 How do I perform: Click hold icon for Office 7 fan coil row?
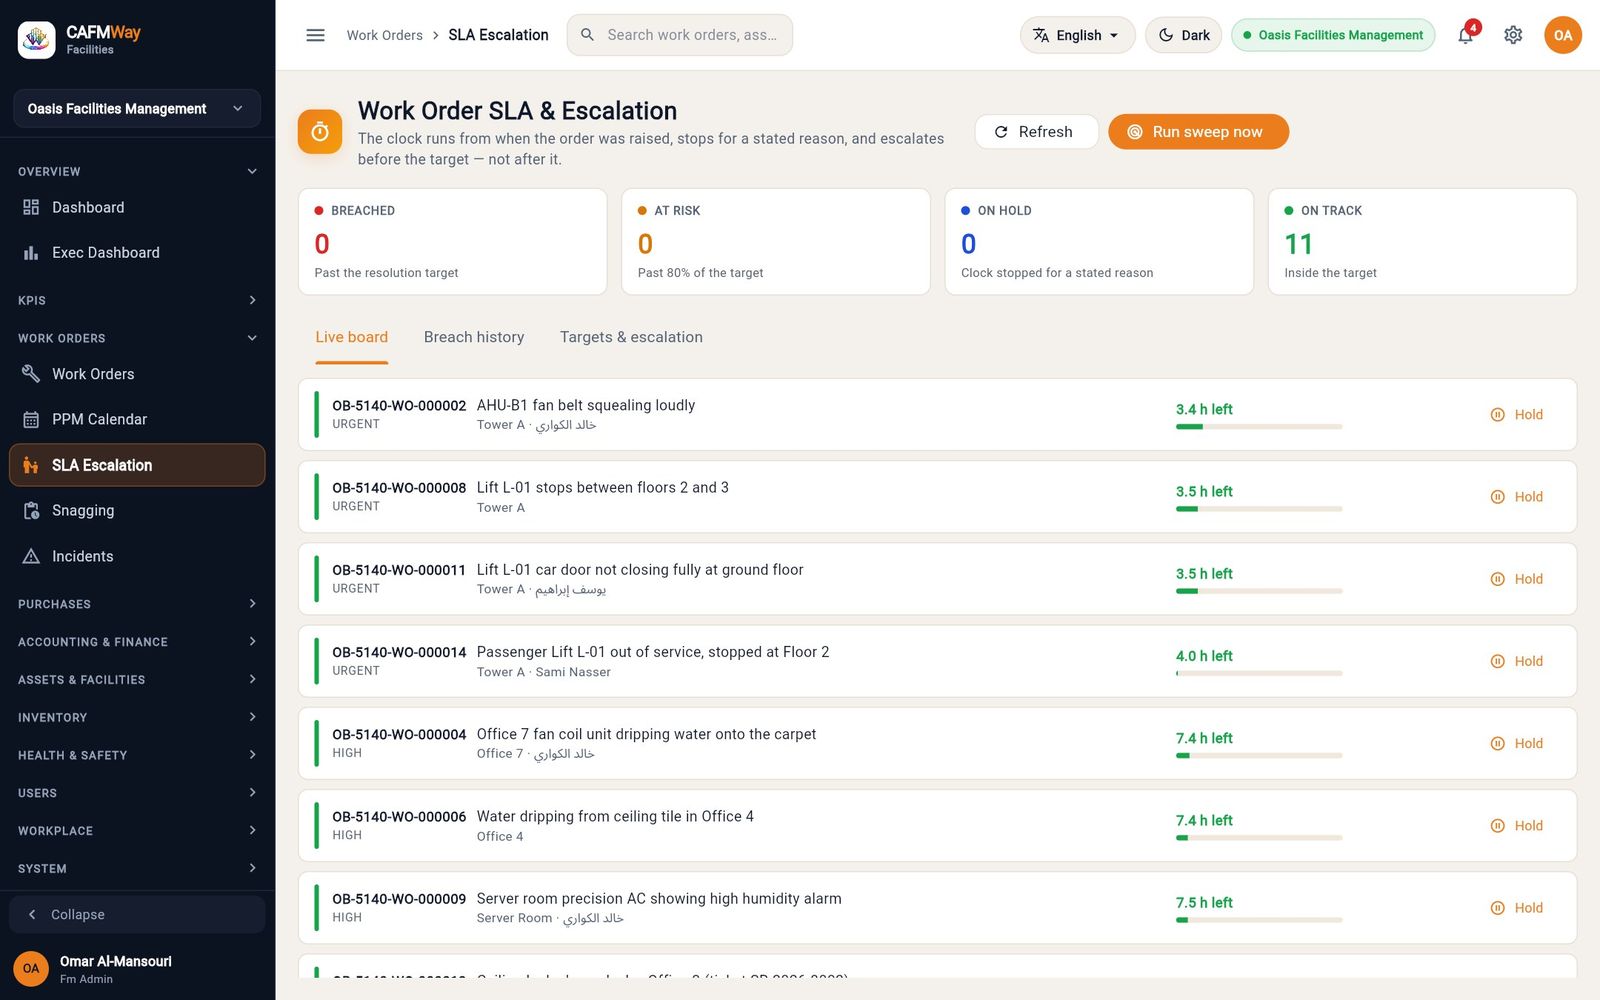point(1497,743)
